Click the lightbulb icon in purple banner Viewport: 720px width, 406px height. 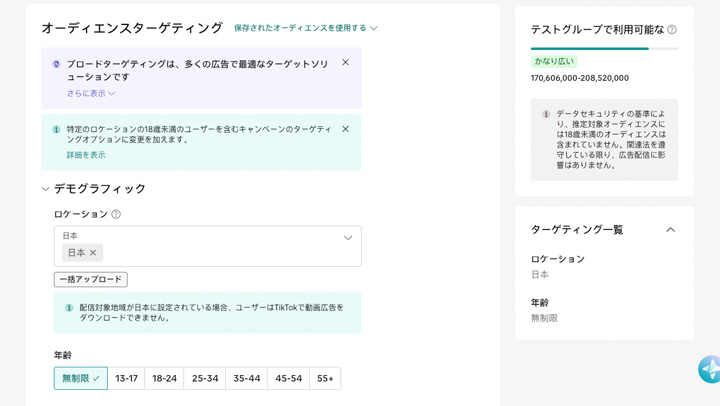[56, 64]
